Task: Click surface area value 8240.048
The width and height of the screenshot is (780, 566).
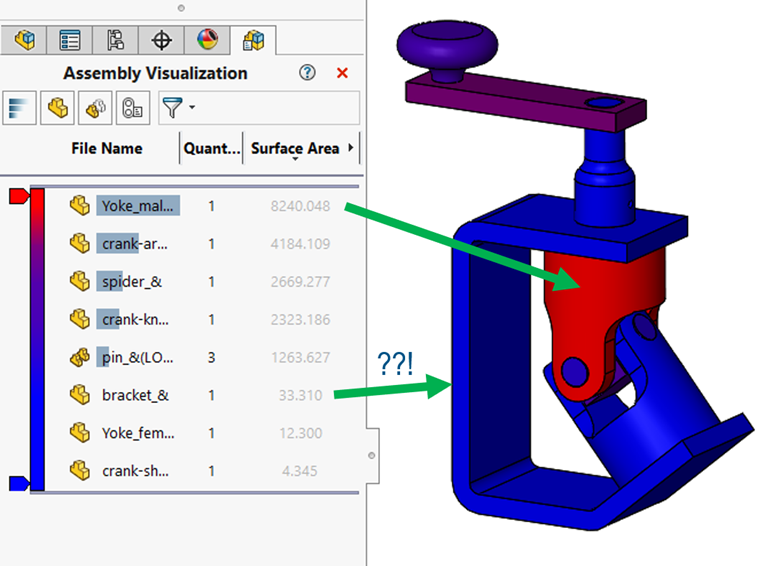Action: pyautogui.click(x=300, y=206)
